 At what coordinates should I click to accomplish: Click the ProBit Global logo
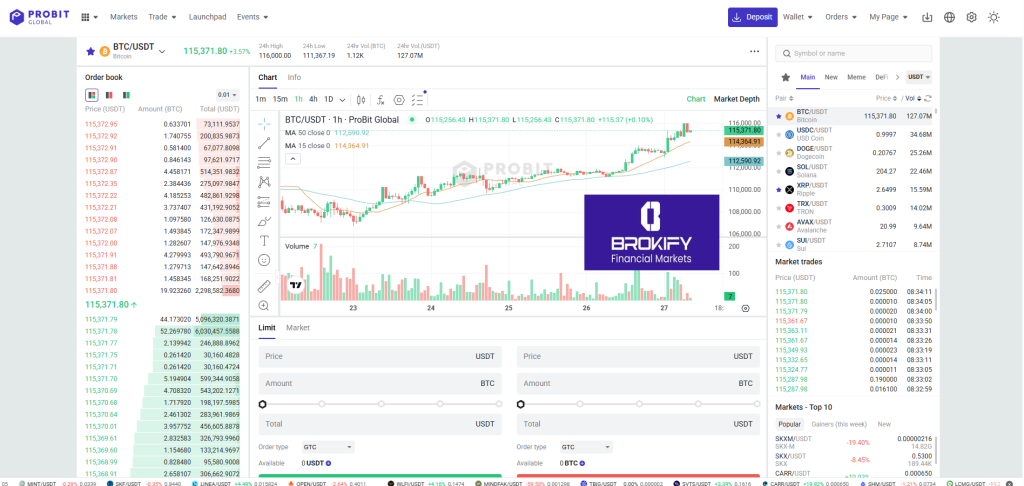[x=39, y=17]
